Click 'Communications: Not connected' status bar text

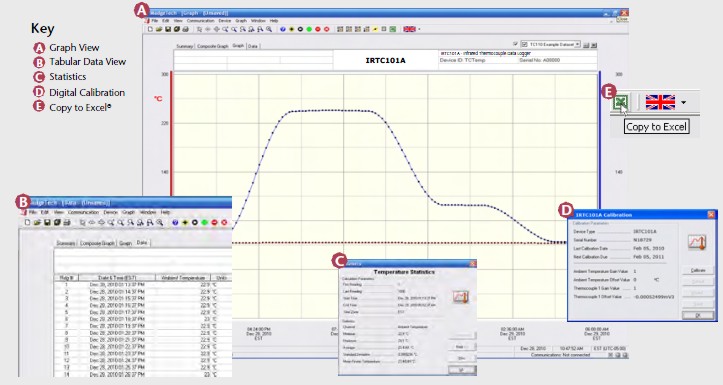pos(560,355)
